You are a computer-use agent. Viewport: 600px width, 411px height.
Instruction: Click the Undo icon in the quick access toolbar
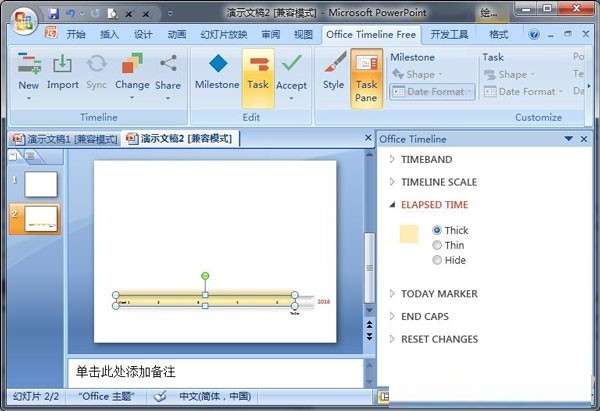pyautogui.click(x=70, y=14)
